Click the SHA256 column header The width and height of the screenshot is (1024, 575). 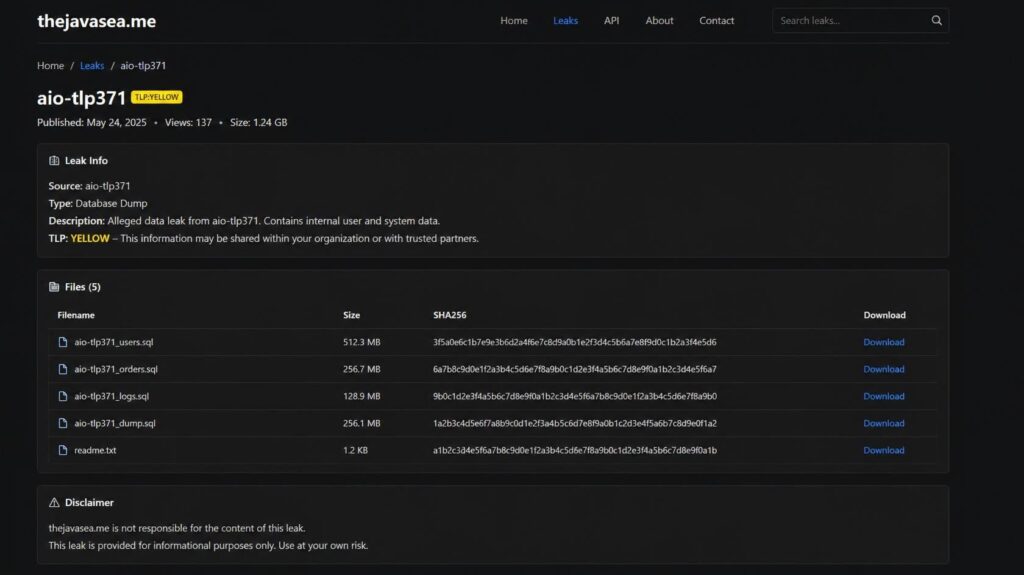[x=449, y=315]
